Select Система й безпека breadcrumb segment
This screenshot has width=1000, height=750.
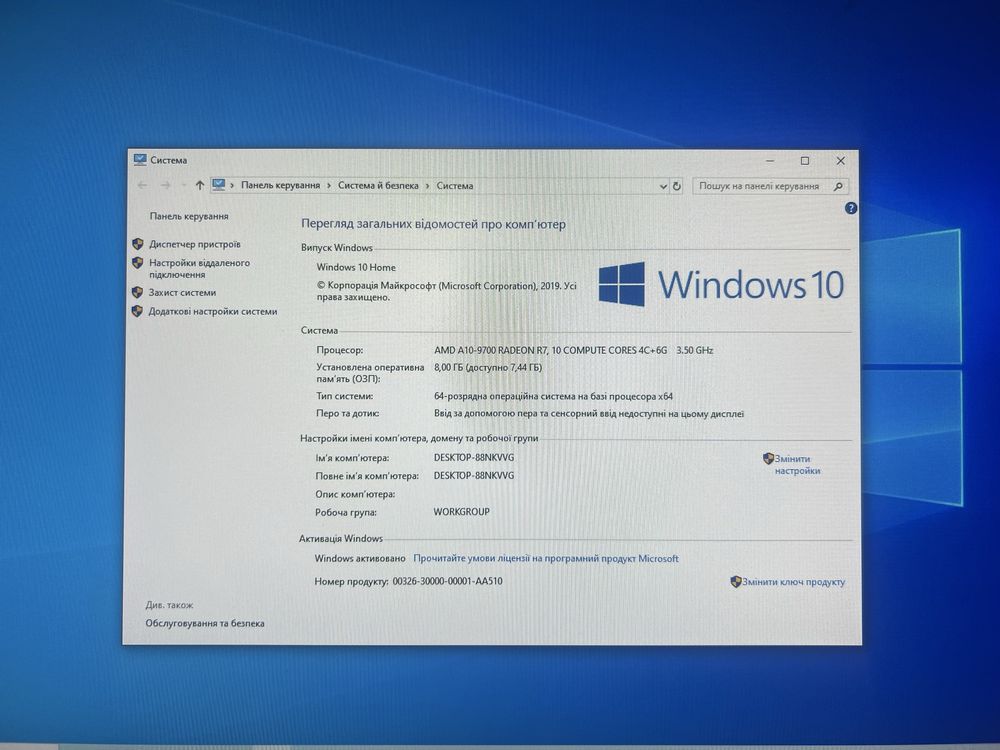(378, 186)
